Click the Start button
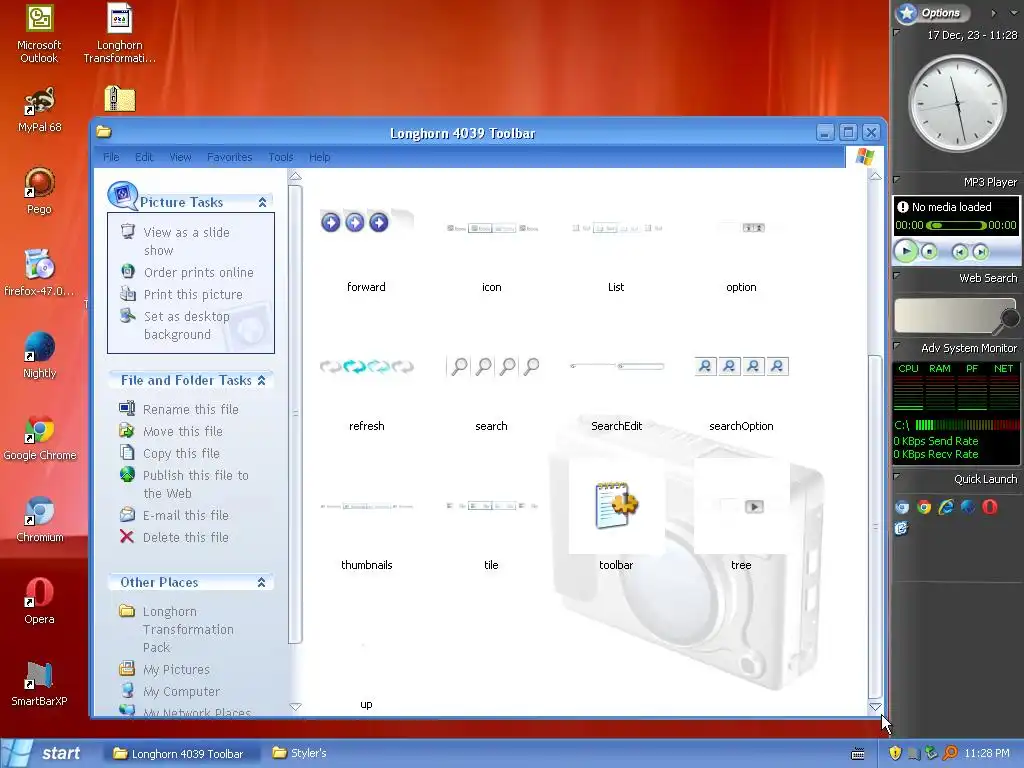The height and width of the screenshot is (768, 1024). 44,753
